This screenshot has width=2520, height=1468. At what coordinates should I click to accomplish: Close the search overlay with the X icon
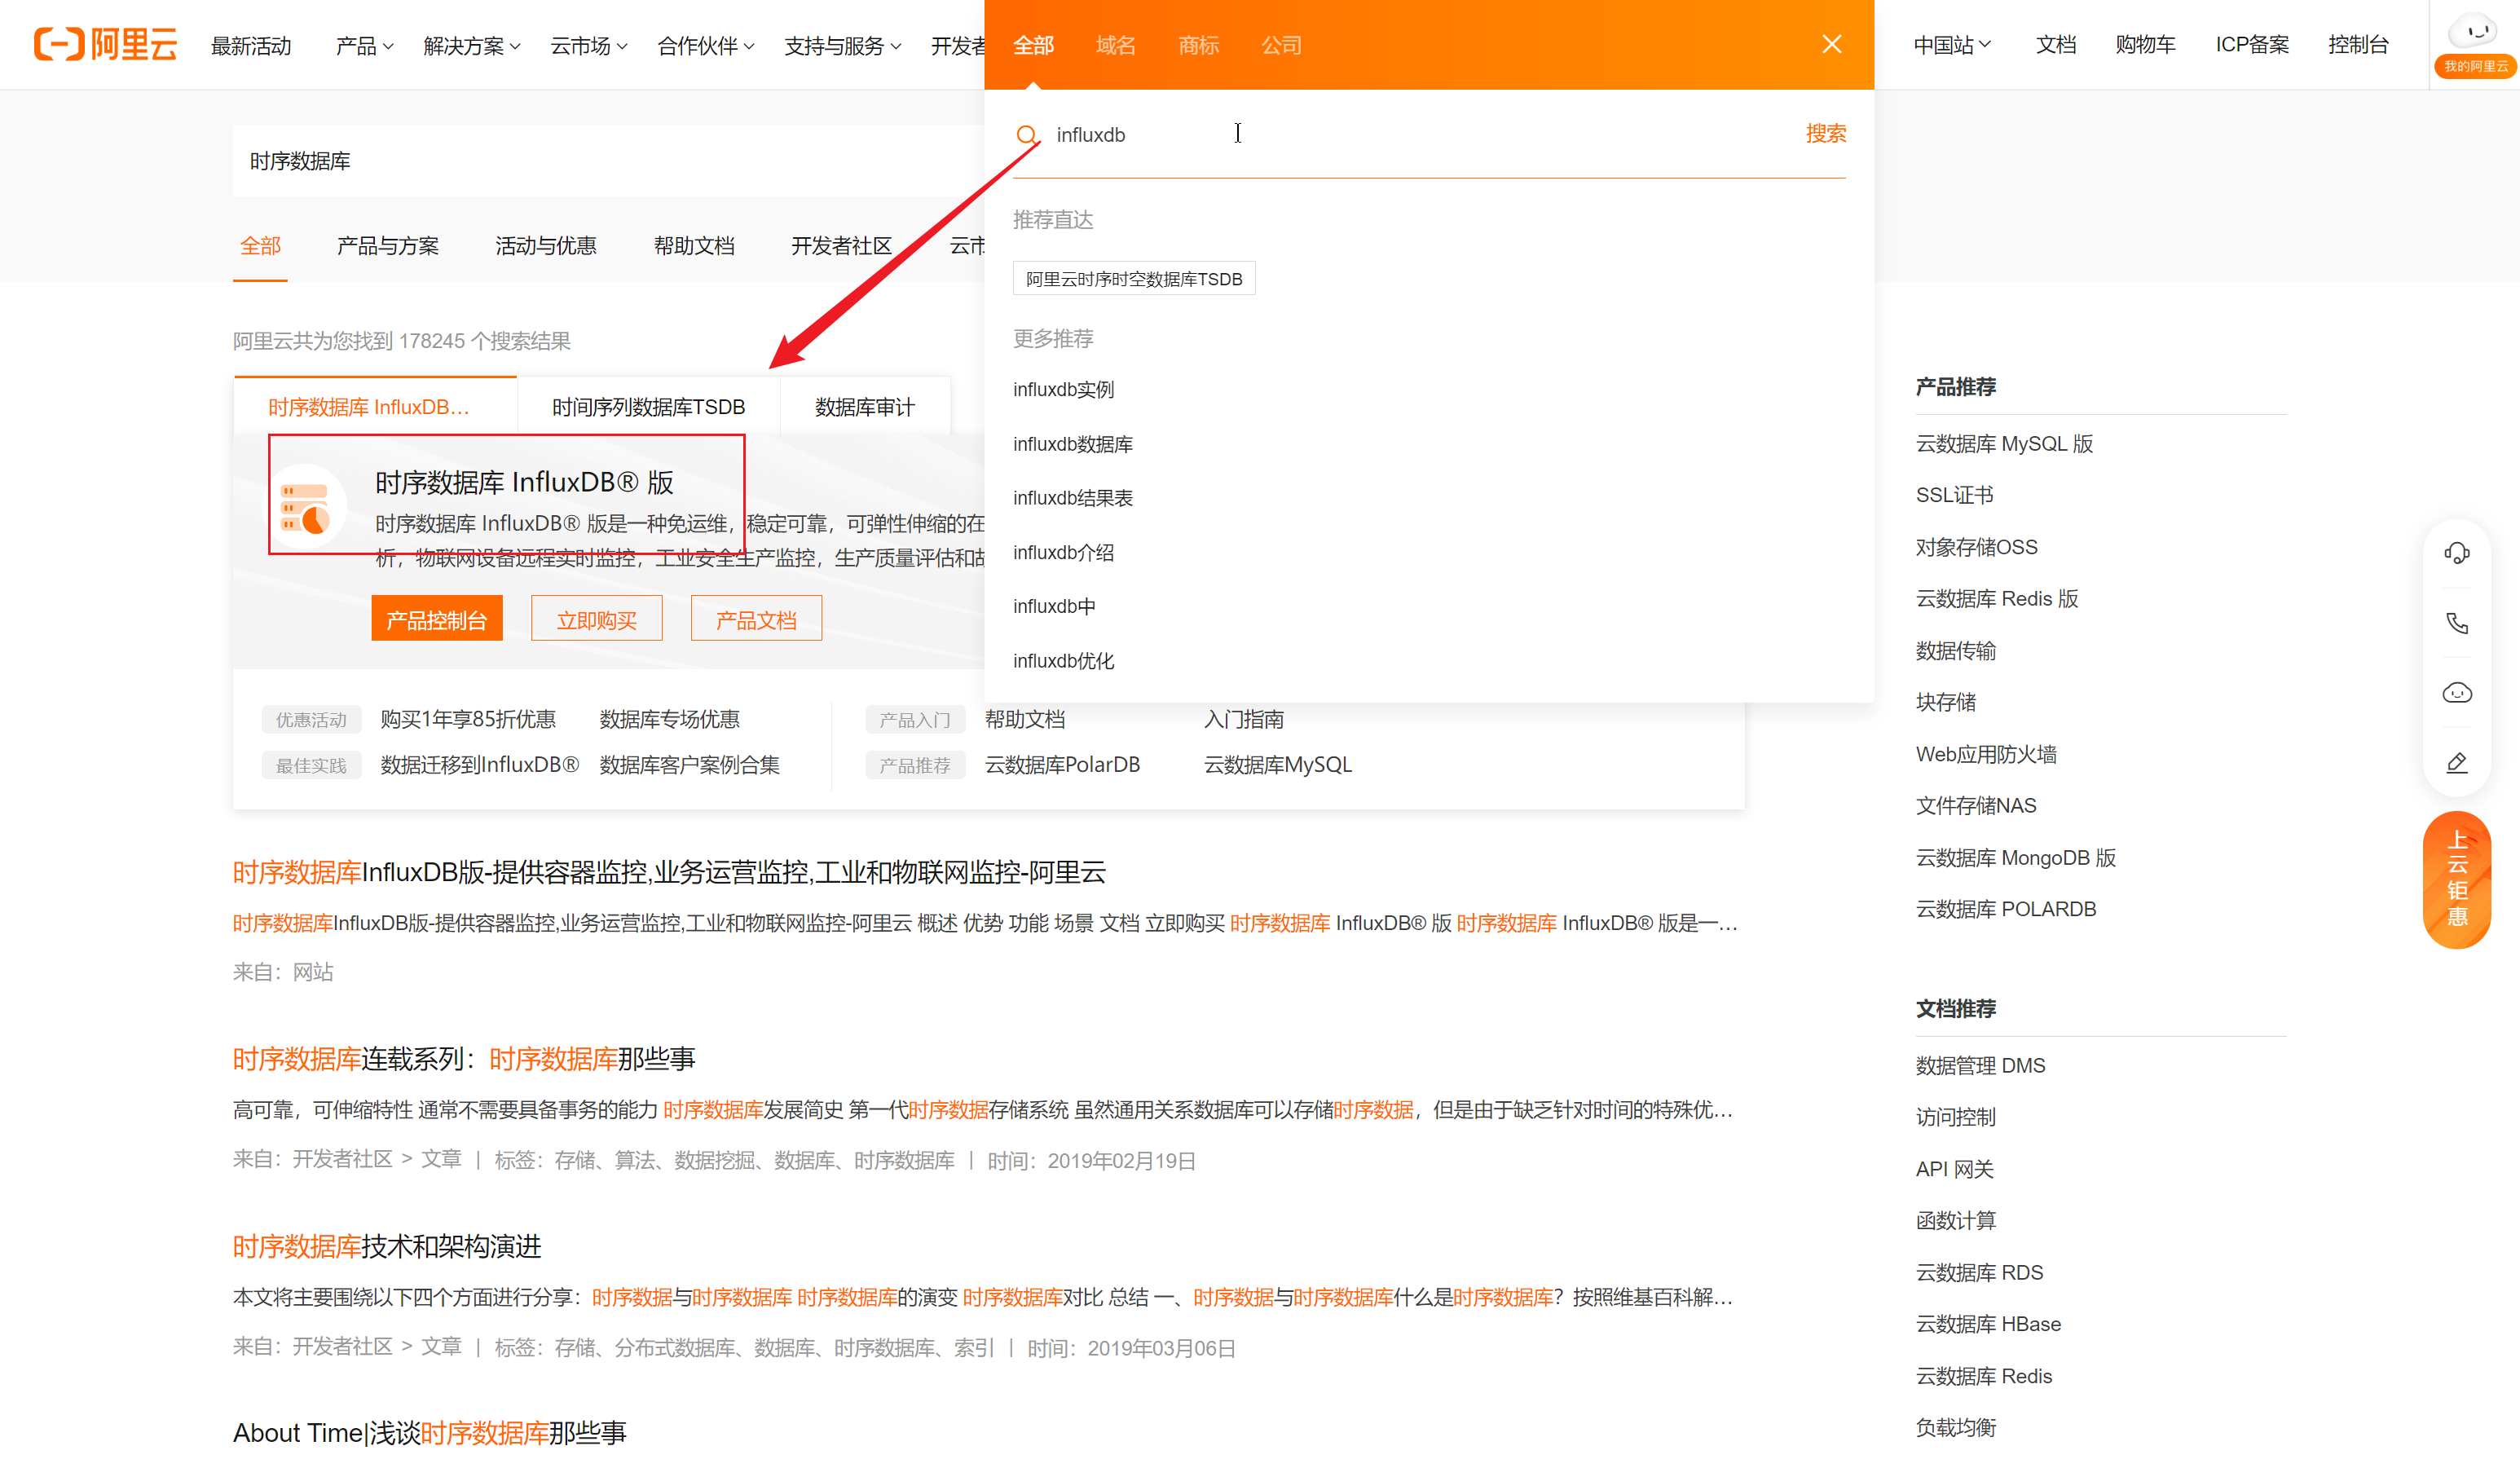tap(1831, 45)
